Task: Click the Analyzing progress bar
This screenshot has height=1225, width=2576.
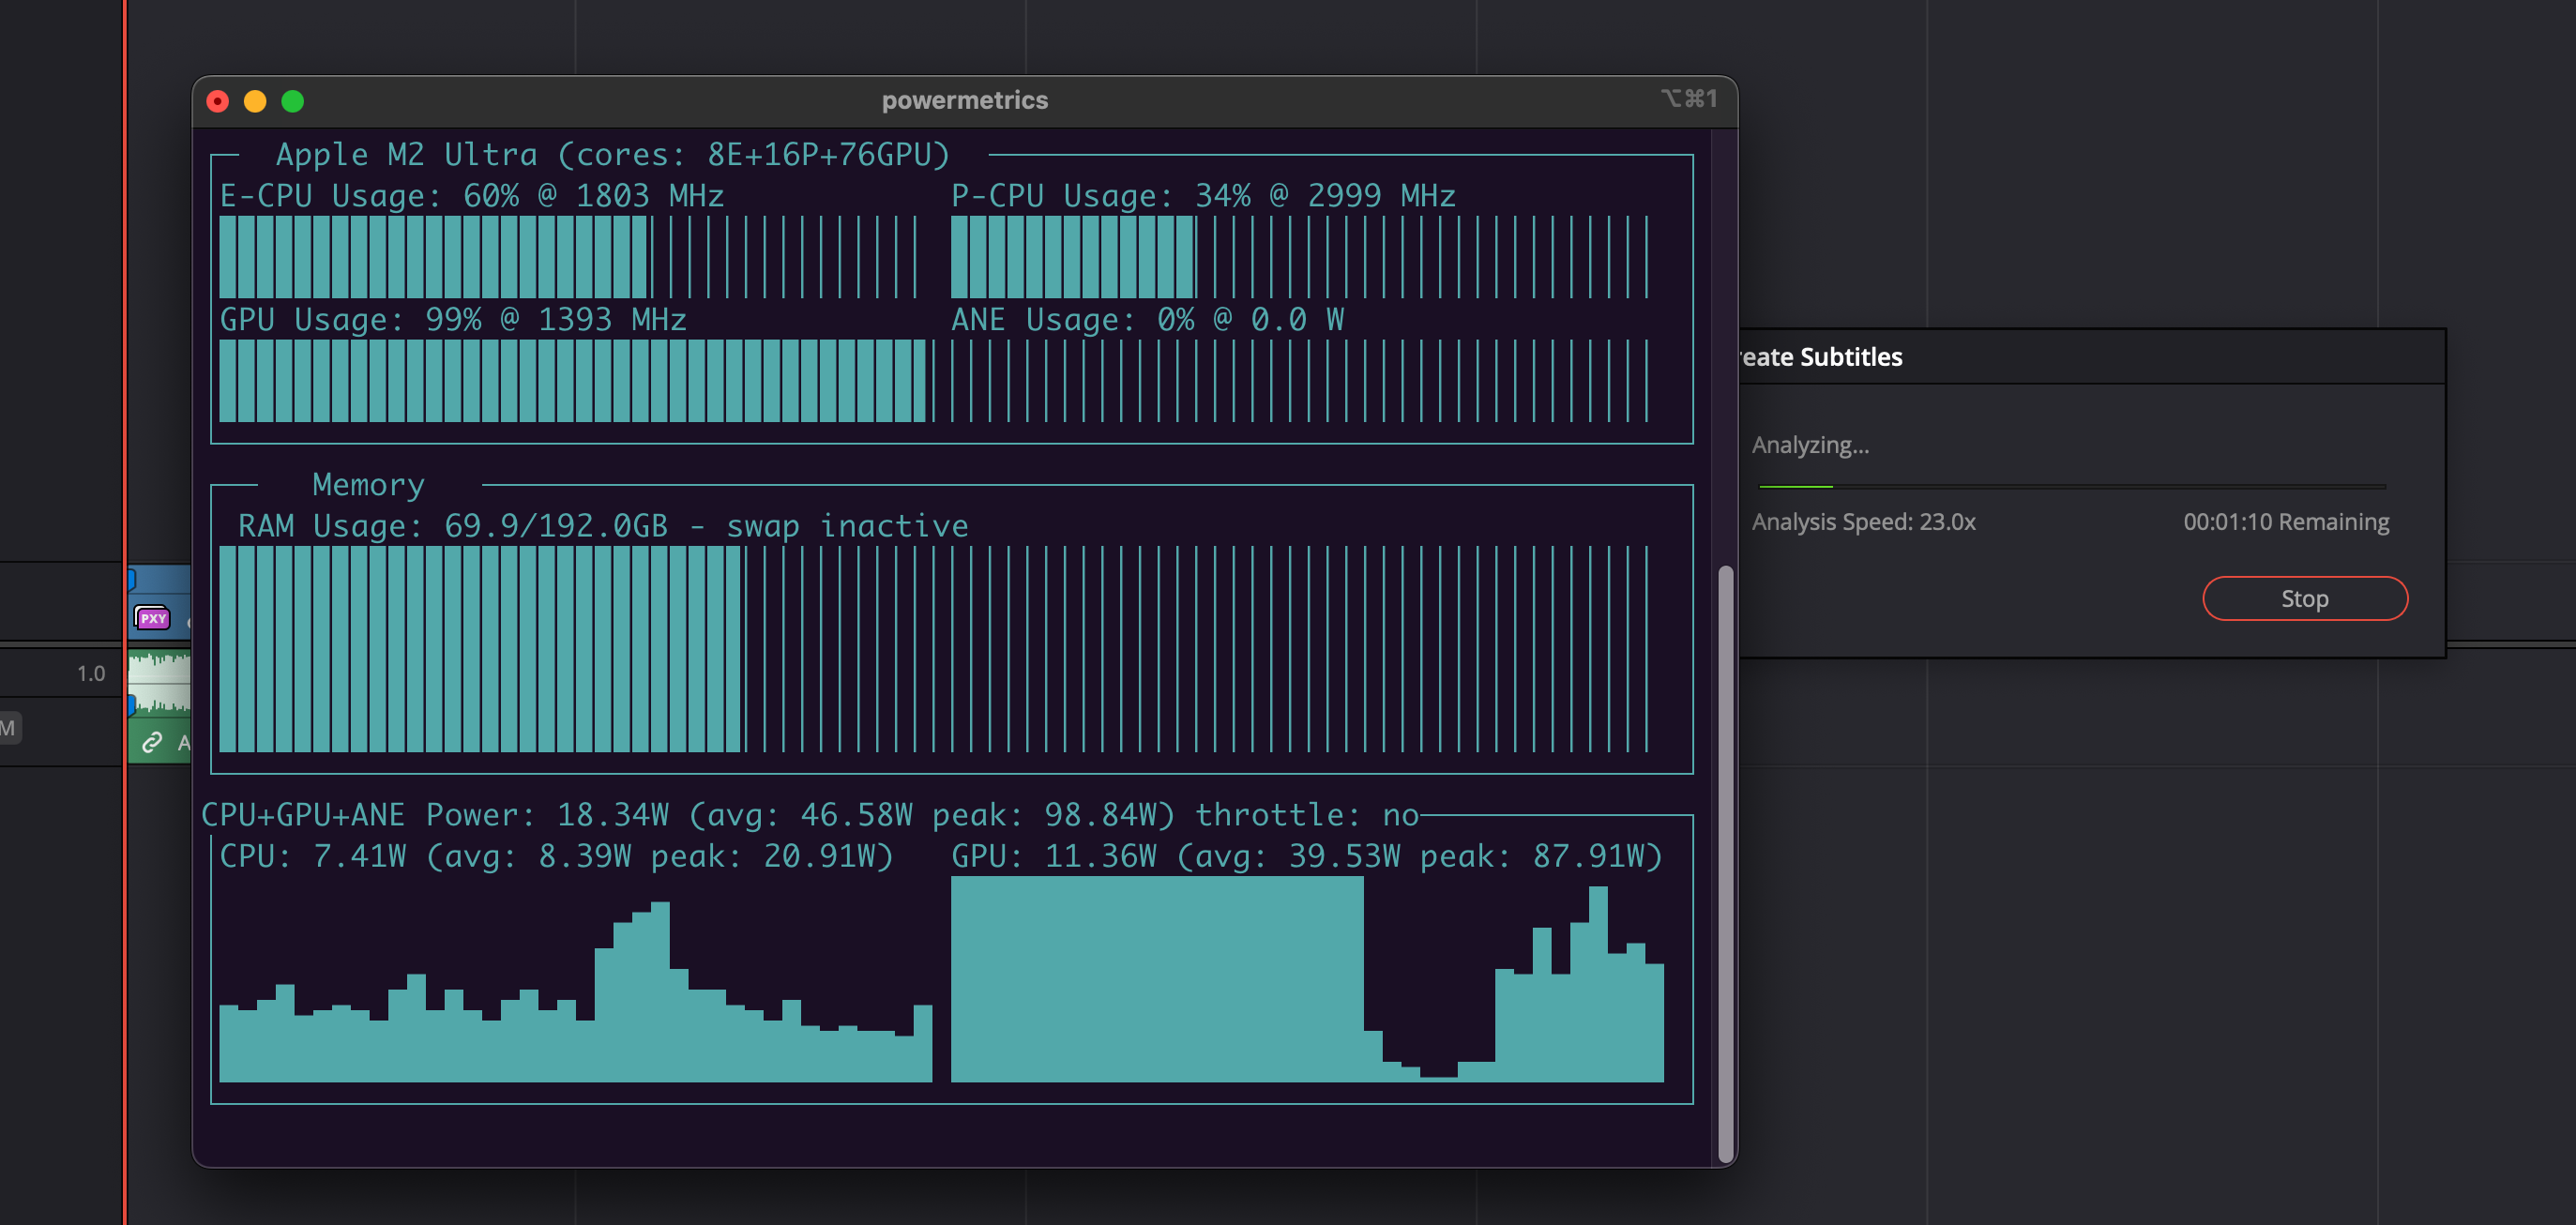Action: 2072,486
